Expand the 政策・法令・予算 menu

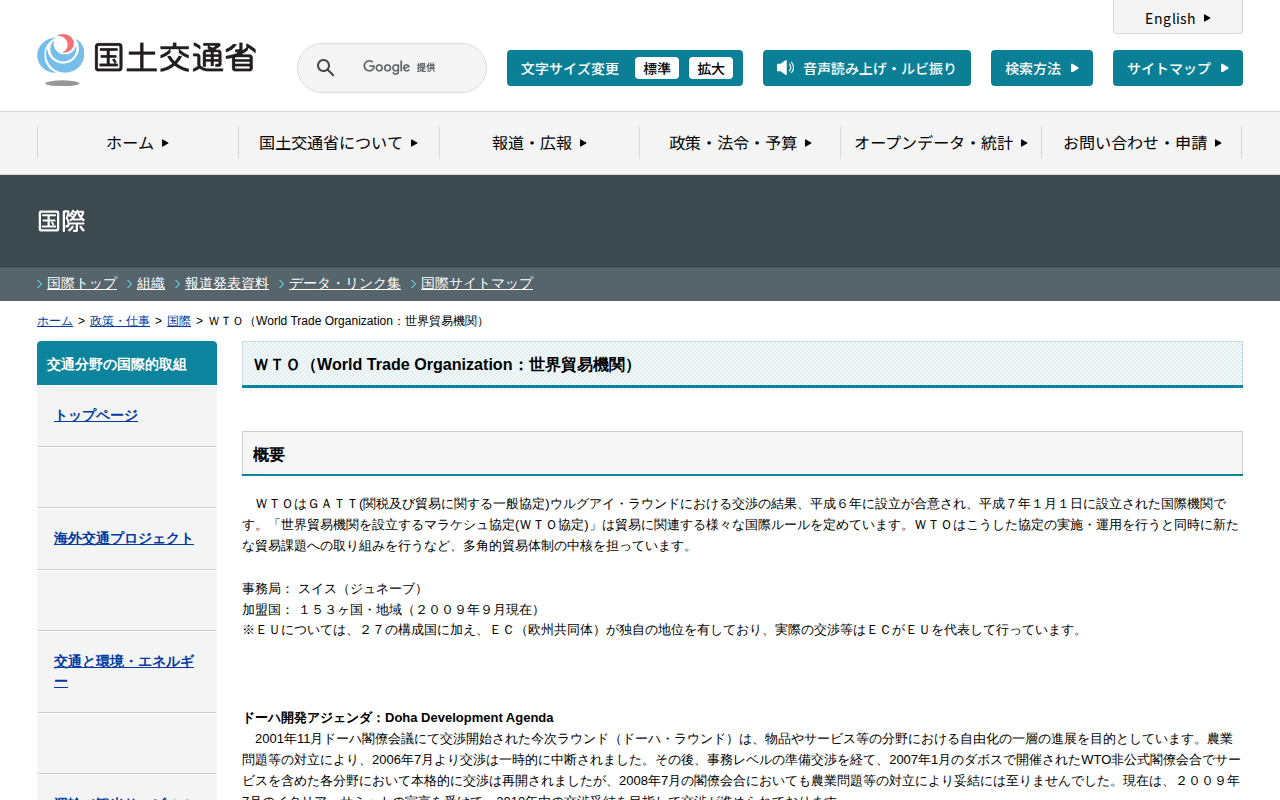tap(740, 143)
